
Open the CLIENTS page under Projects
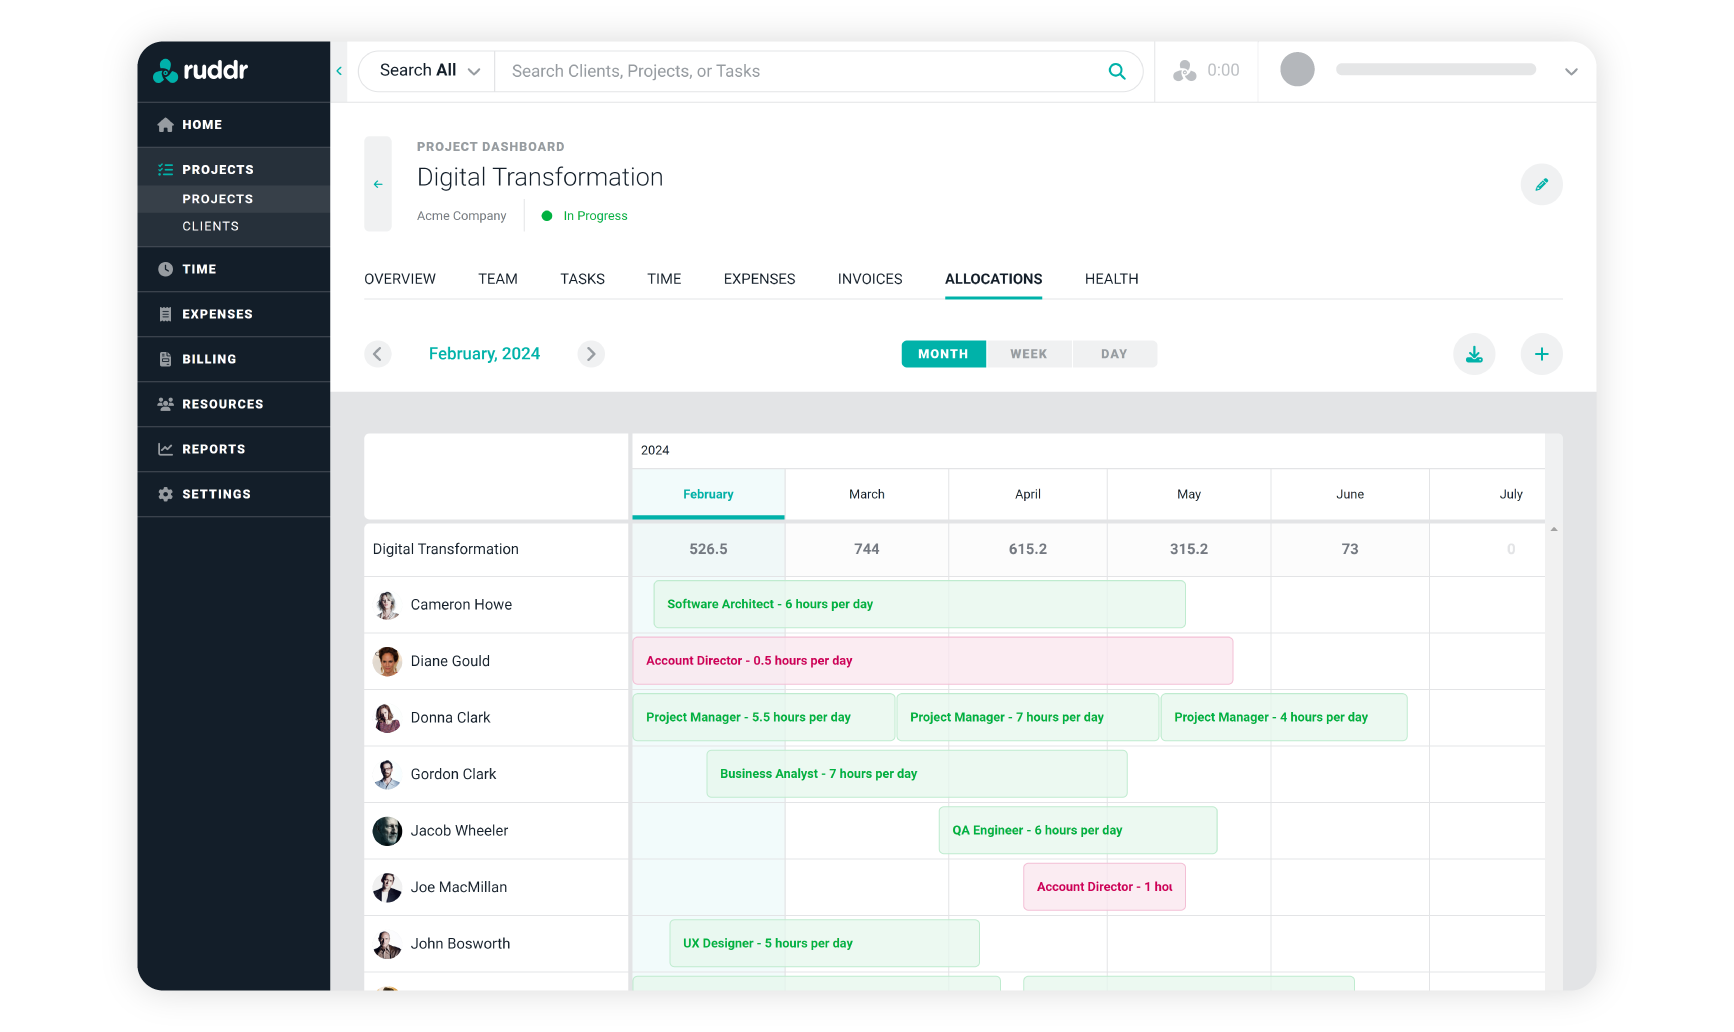tap(210, 226)
